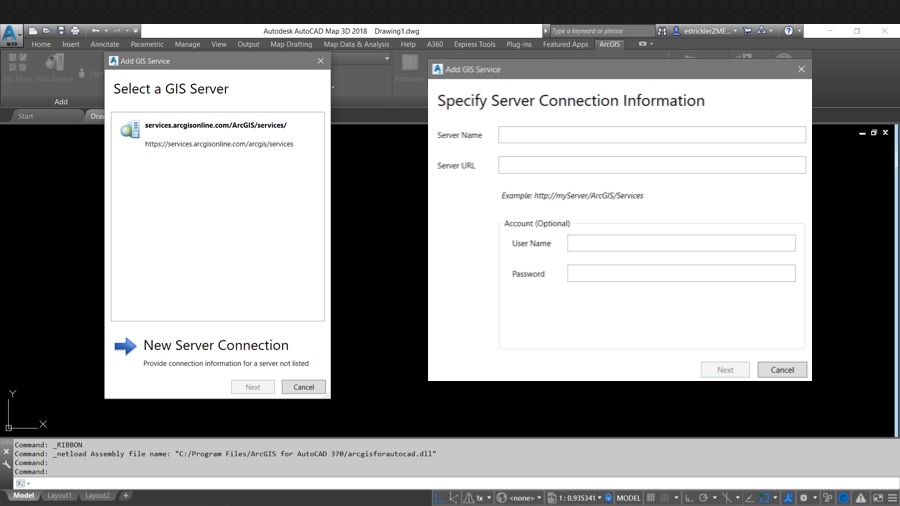
Task: Click Next in Specify Server Connection dialog
Action: tap(725, 370)
